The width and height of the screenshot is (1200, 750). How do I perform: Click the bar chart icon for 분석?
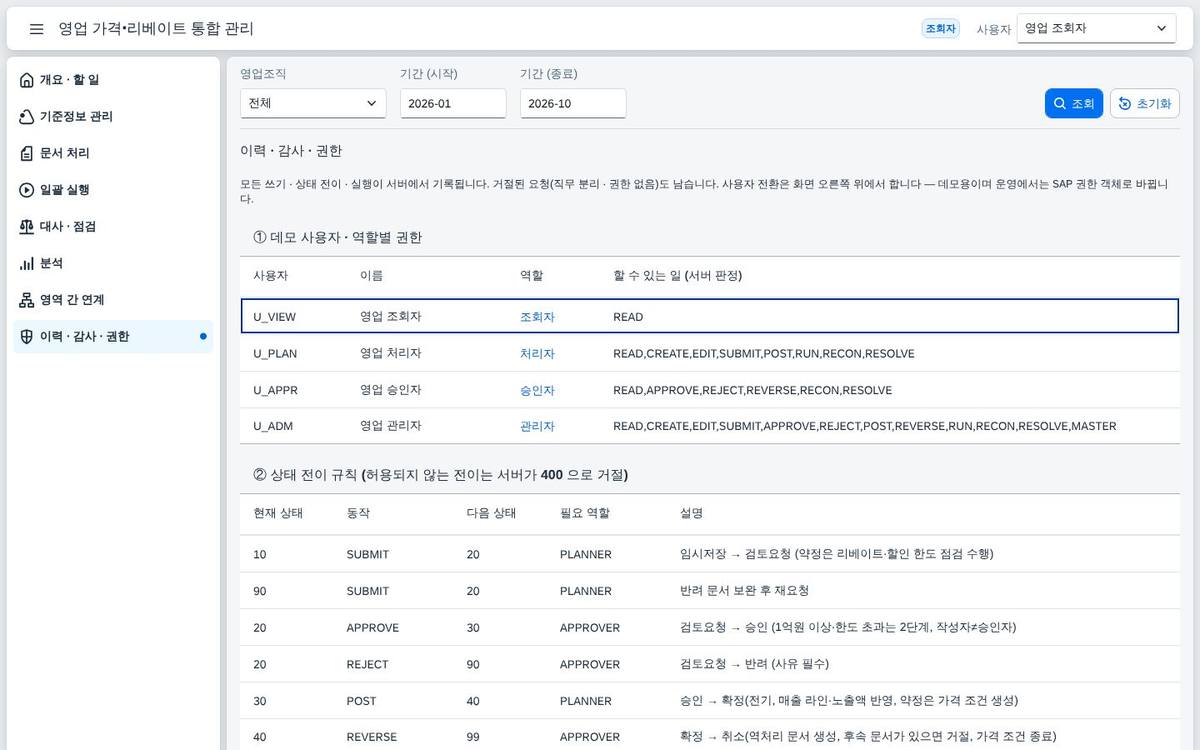(x=27, y=263)
